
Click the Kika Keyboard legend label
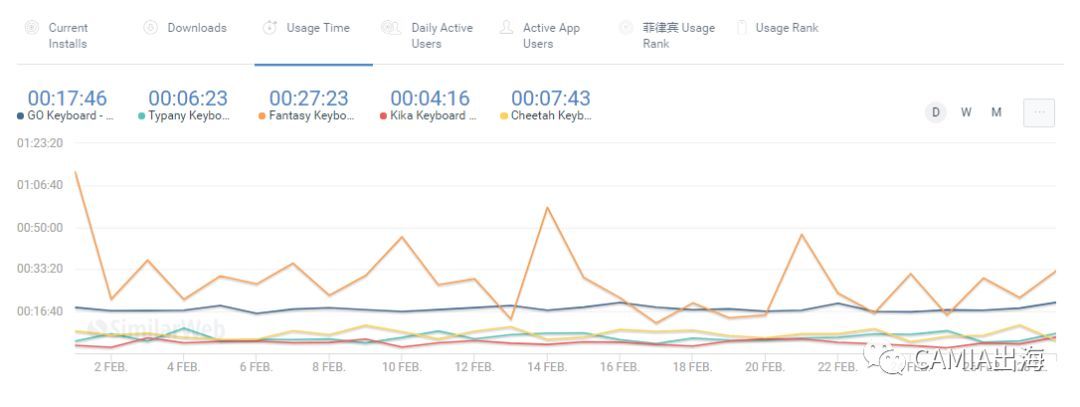432,116
